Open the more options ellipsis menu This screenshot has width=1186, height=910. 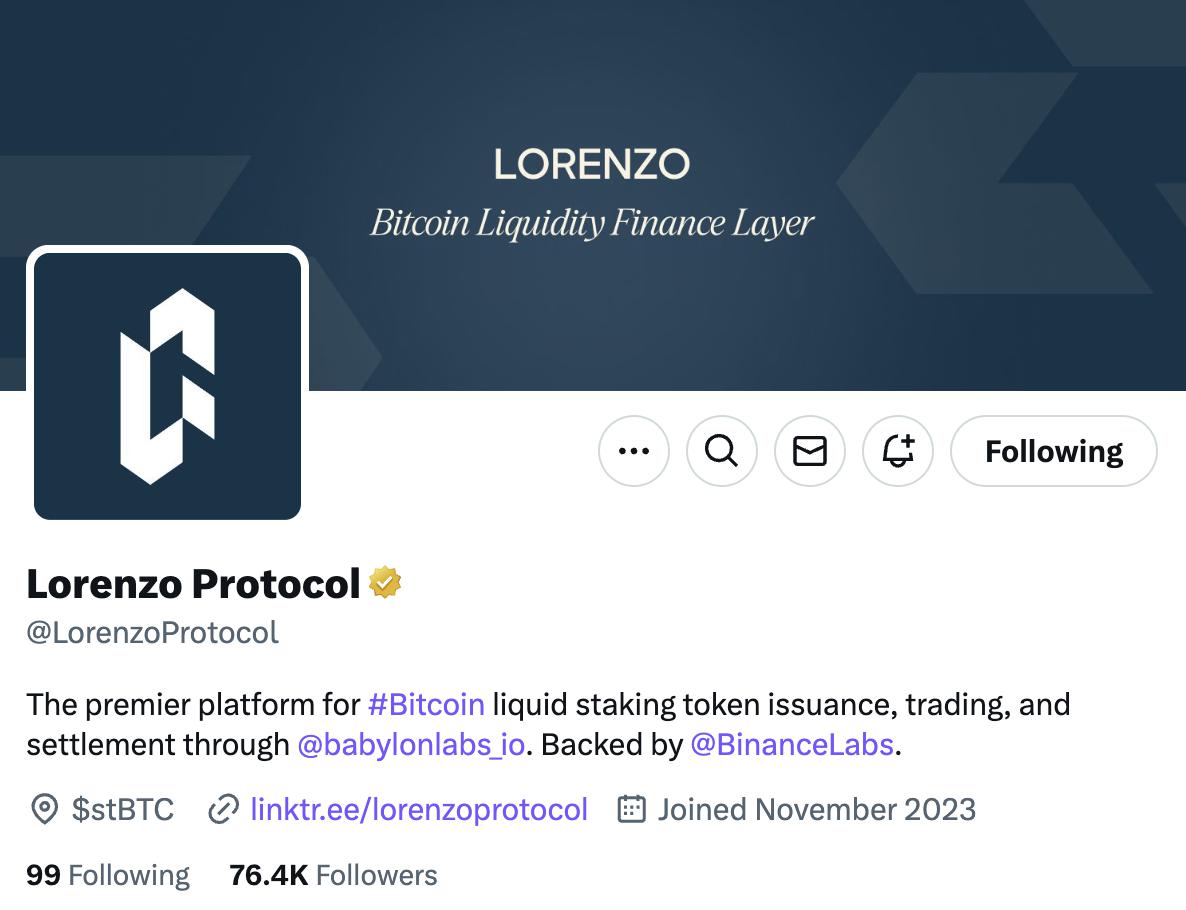pyautogui.click(x=634, y=451)
